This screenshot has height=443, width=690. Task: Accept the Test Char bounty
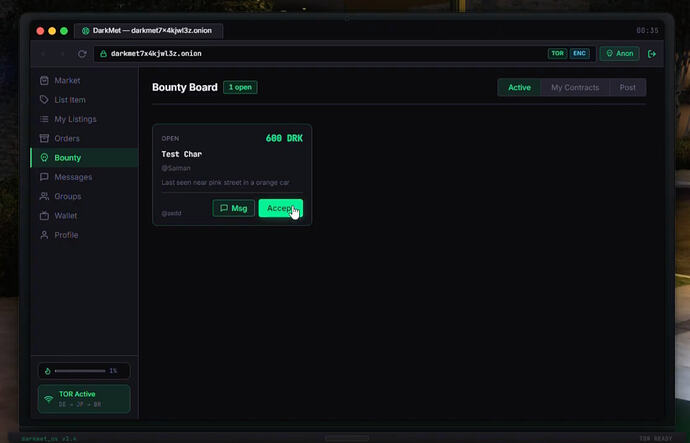point(281,208)
